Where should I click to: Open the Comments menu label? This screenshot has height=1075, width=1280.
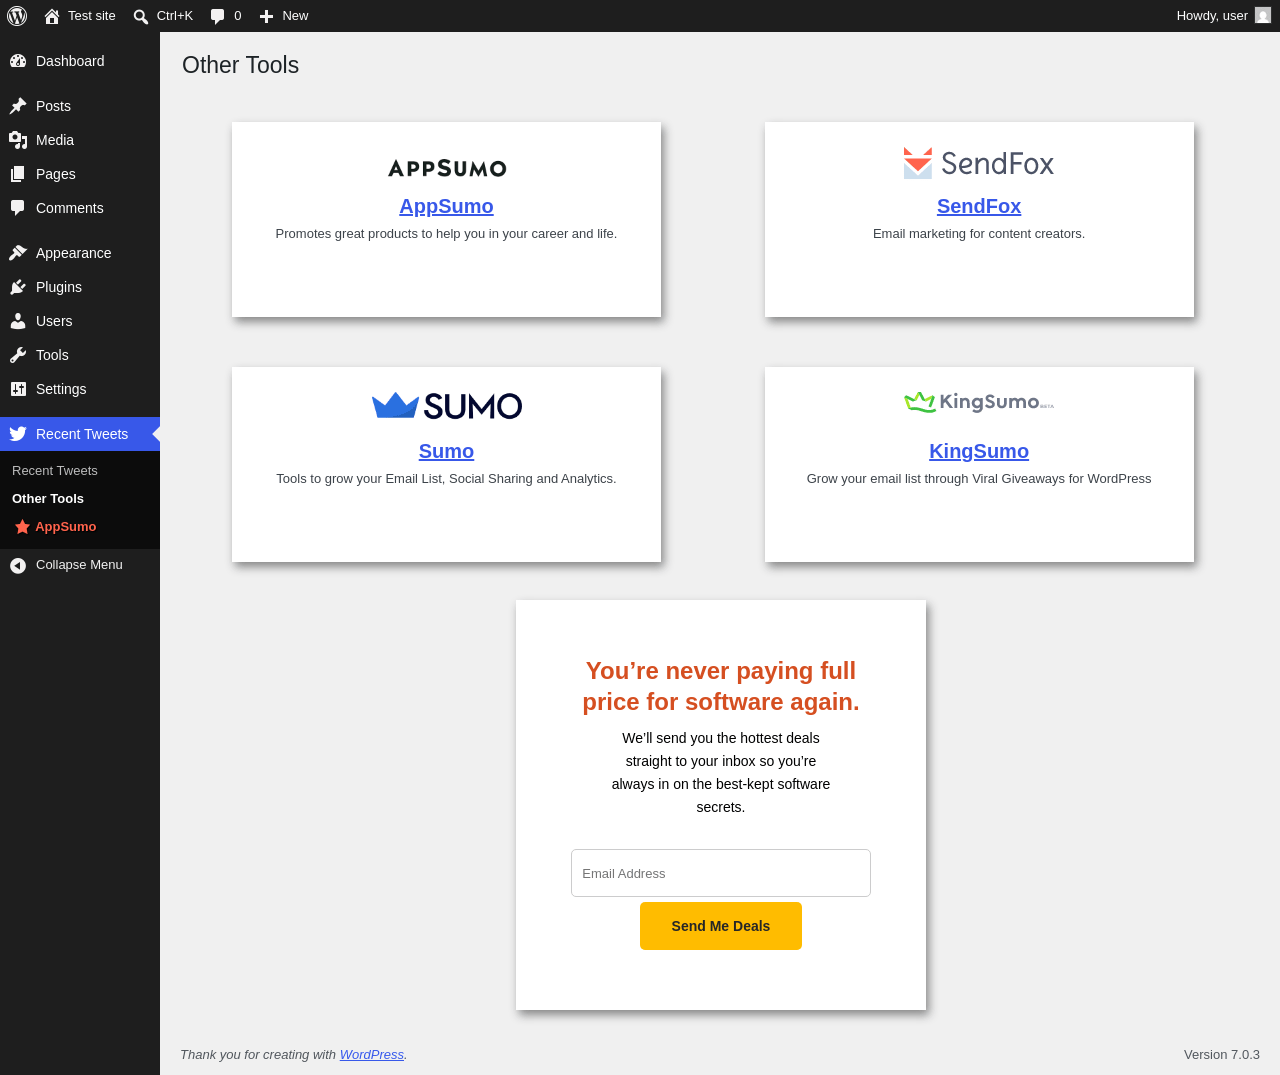click(x=70, y=208)
